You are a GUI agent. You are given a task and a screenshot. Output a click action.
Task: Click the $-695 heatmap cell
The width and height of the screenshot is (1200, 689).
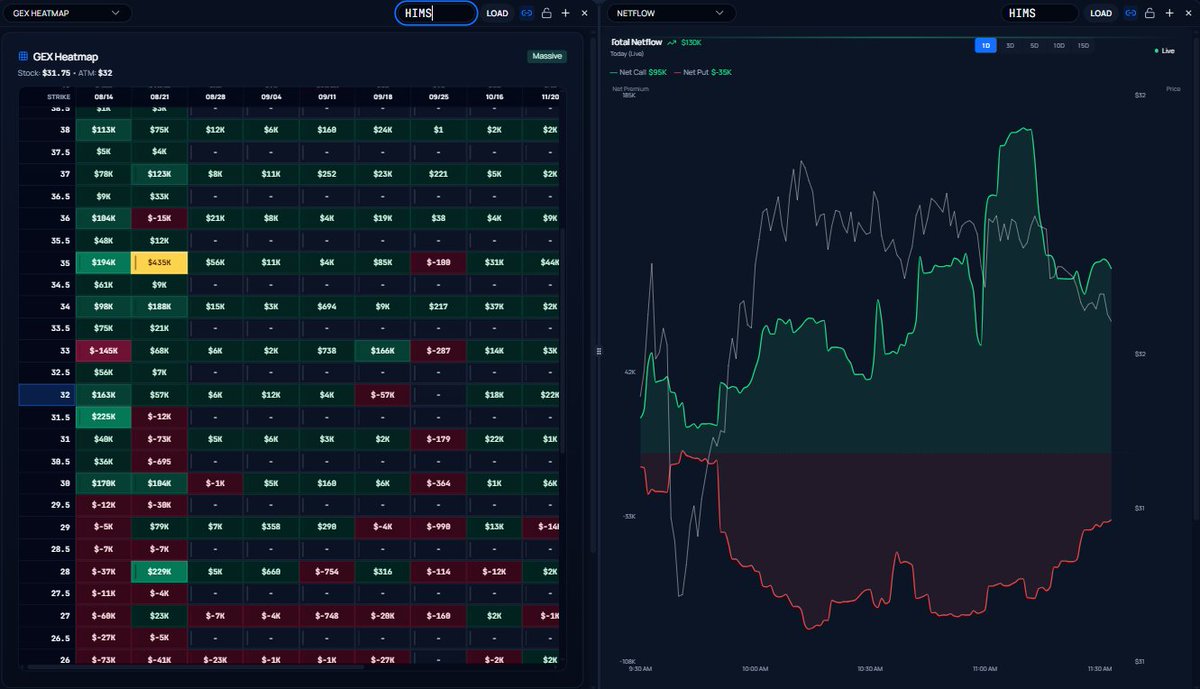tap(159, 461)
